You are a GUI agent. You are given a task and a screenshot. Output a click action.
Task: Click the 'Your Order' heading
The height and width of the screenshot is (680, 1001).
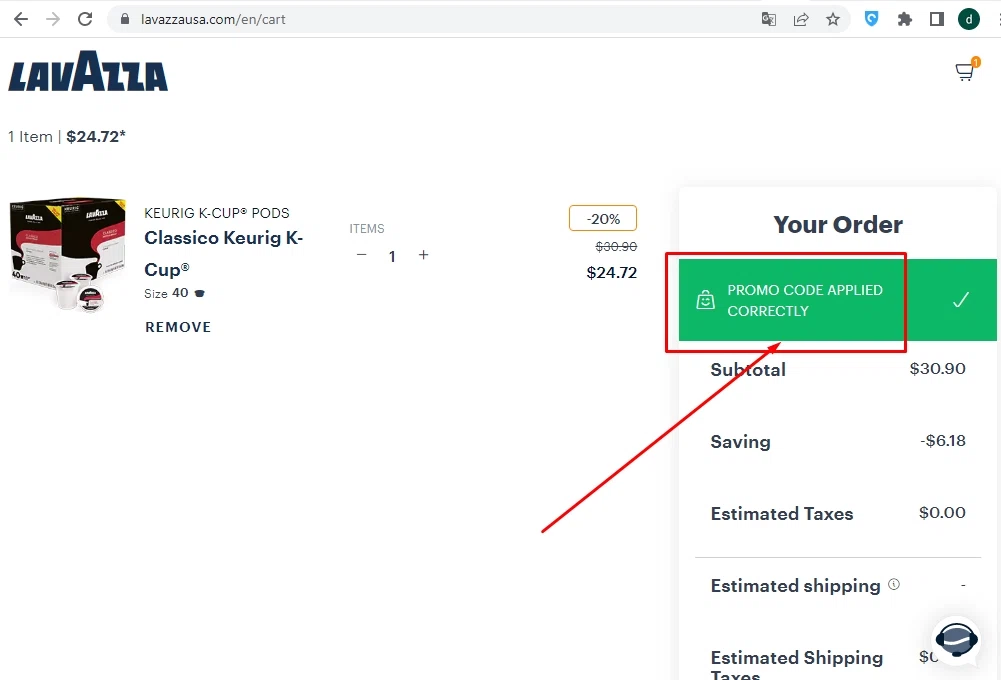tap(838, 225)
